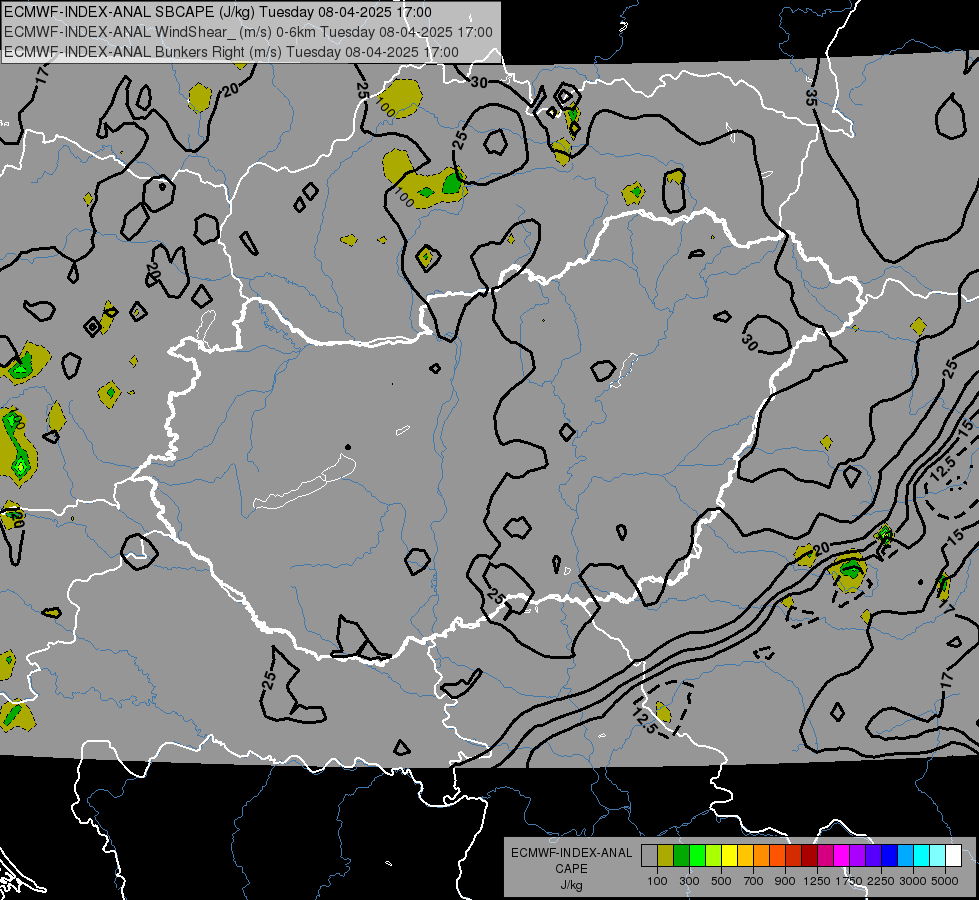979x900 pixels.
Task: Select the Bunkers Right (m/s) title line
Action: (231, 52)
